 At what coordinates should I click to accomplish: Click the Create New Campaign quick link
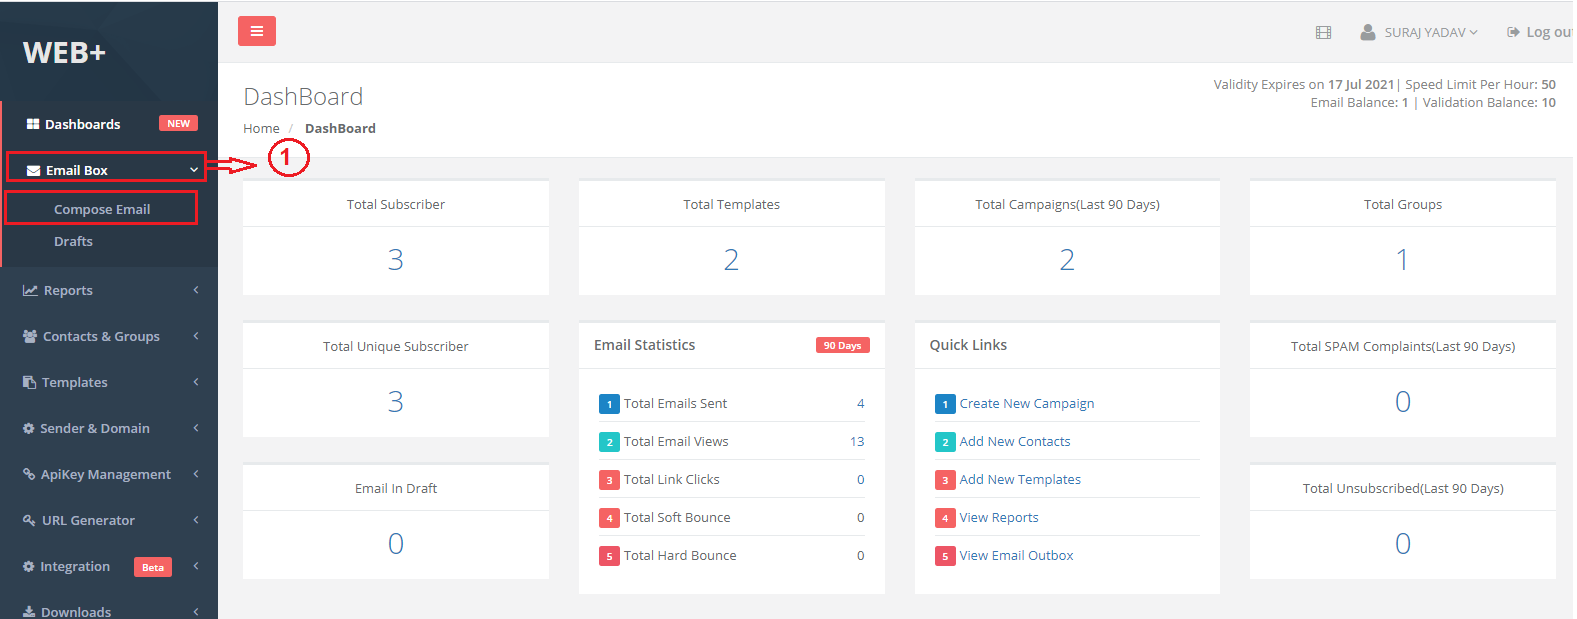click(x=1026, y=404)
